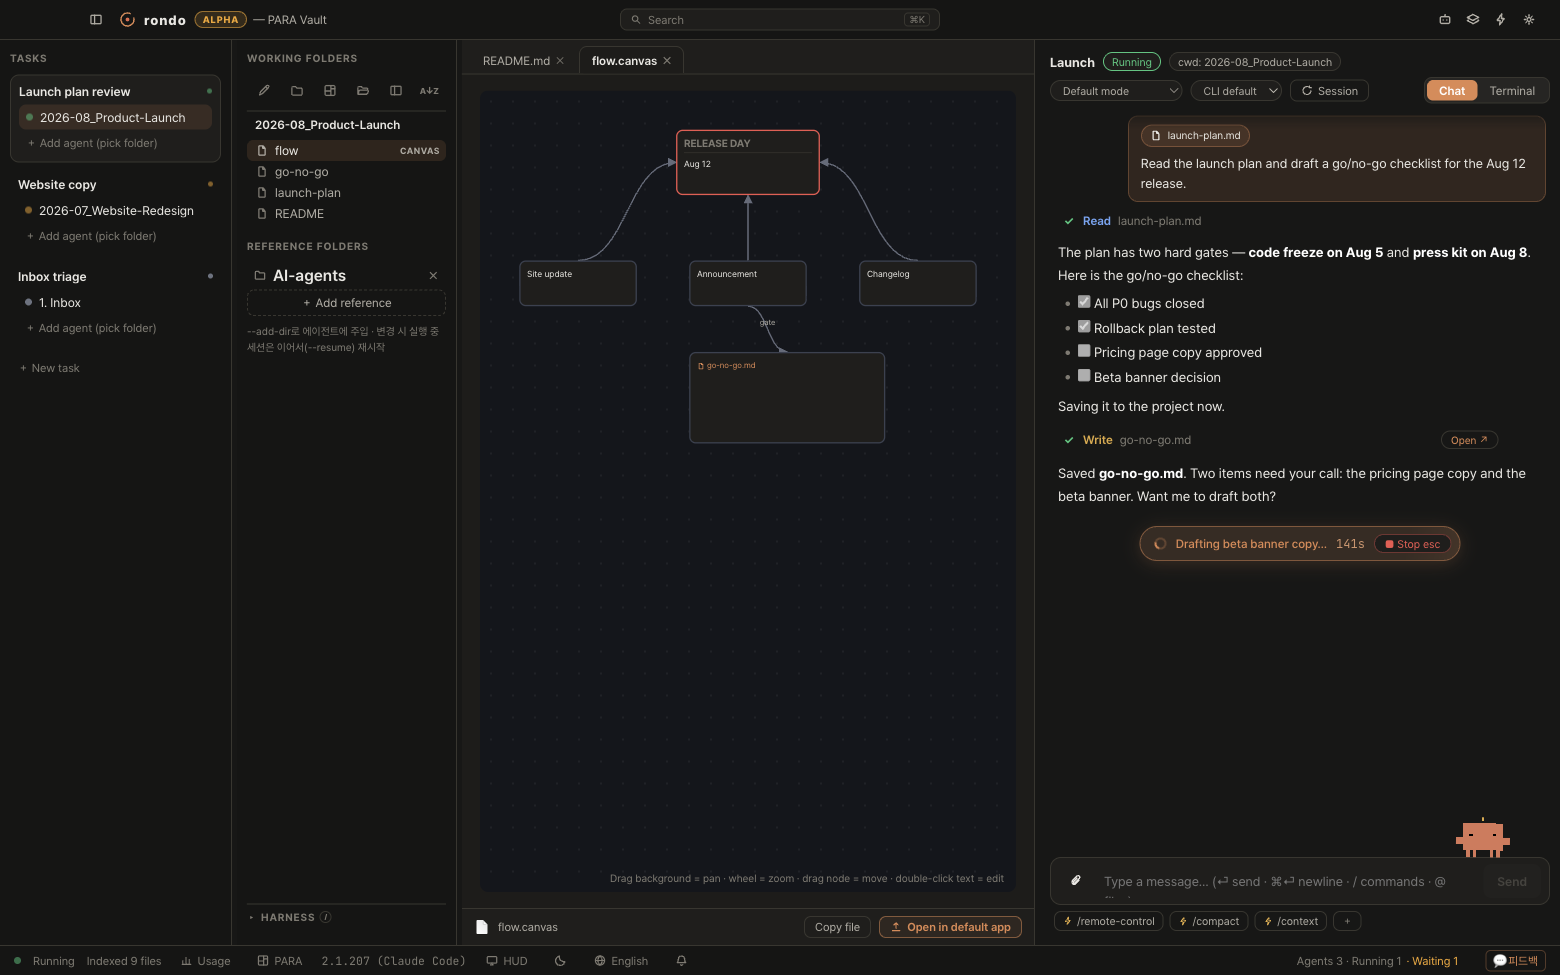Check Pricing page copy approved checkbox
Screen dimensions: 1560x975
click(x=1084, y=351)
